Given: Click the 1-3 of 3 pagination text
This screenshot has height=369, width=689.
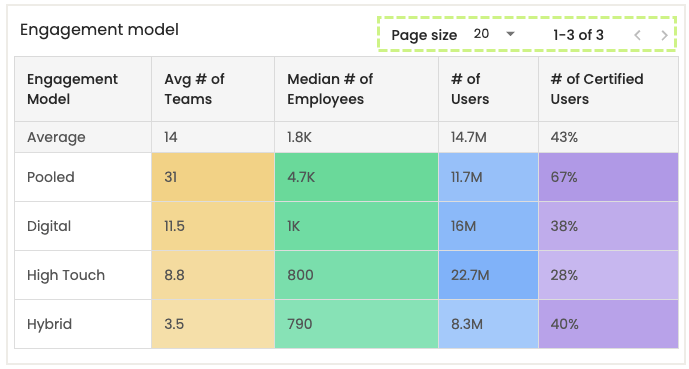Looking at the screenshot, I should pos(578,35).
